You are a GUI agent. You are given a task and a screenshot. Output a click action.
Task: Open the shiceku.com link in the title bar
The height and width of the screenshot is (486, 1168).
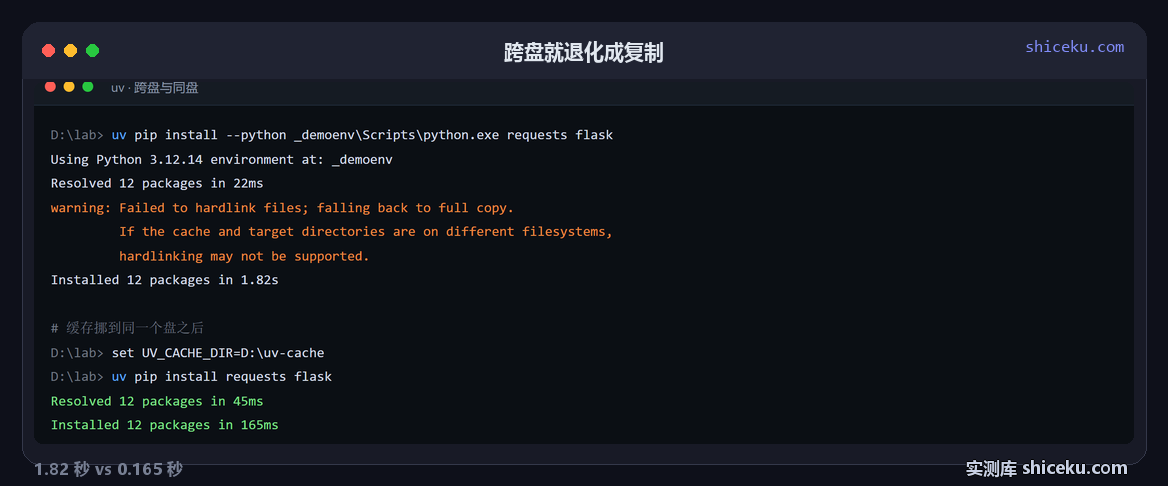1074,47
